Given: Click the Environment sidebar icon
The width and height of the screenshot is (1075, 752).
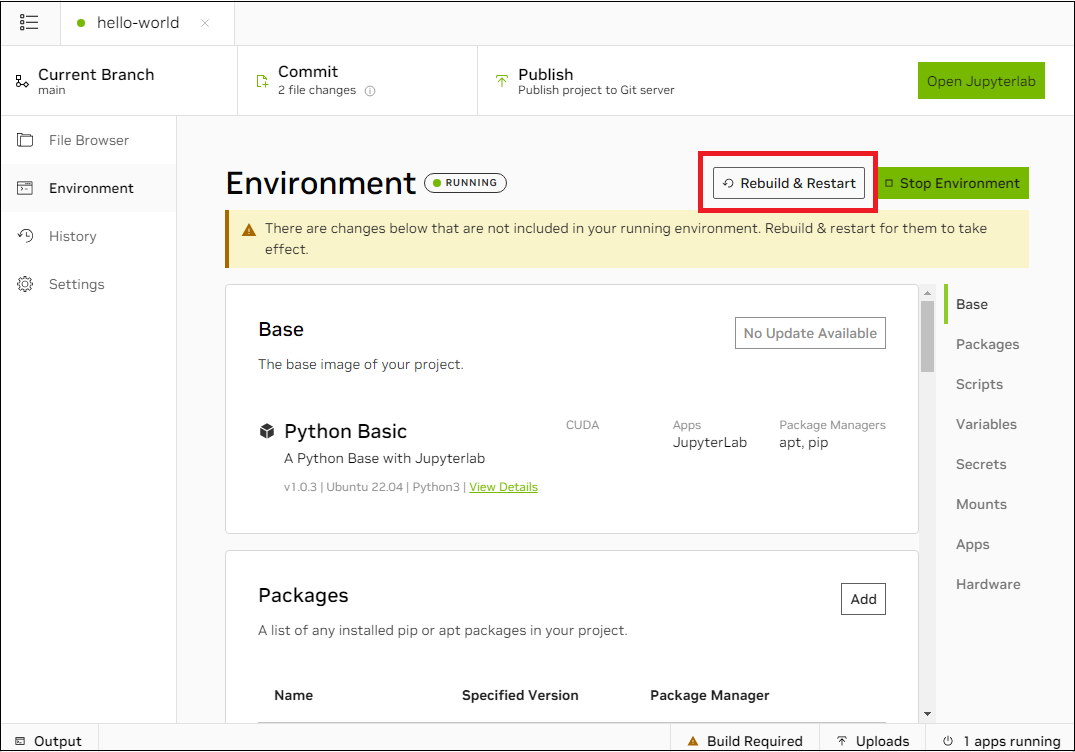Looking at the screenshot, I should [x=24, y=187].
